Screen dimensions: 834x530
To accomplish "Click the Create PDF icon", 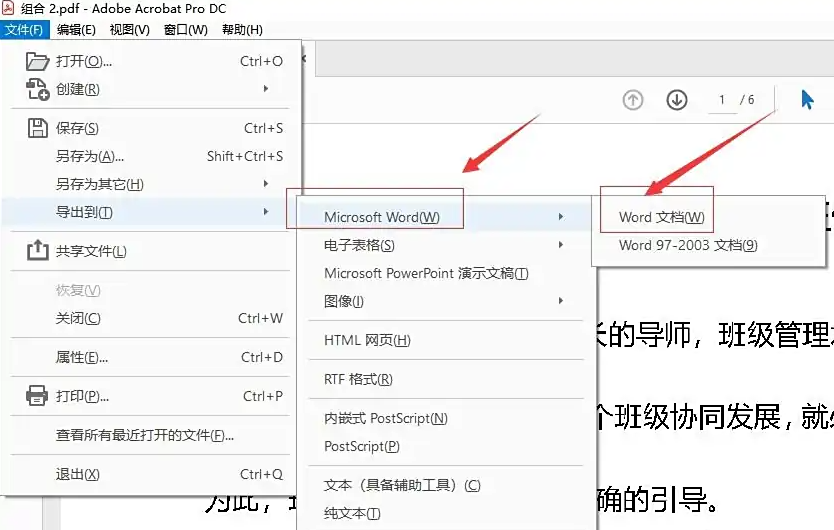I will [x=37, y=89].
